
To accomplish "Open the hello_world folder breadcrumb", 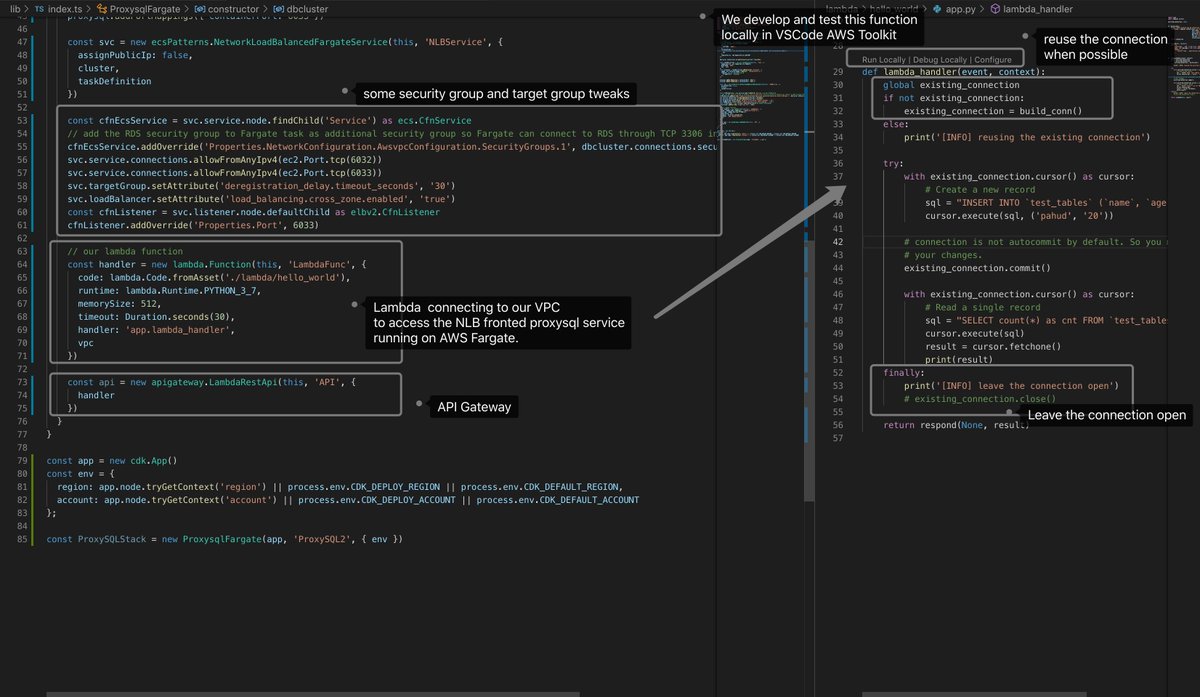I will [895, 8].
